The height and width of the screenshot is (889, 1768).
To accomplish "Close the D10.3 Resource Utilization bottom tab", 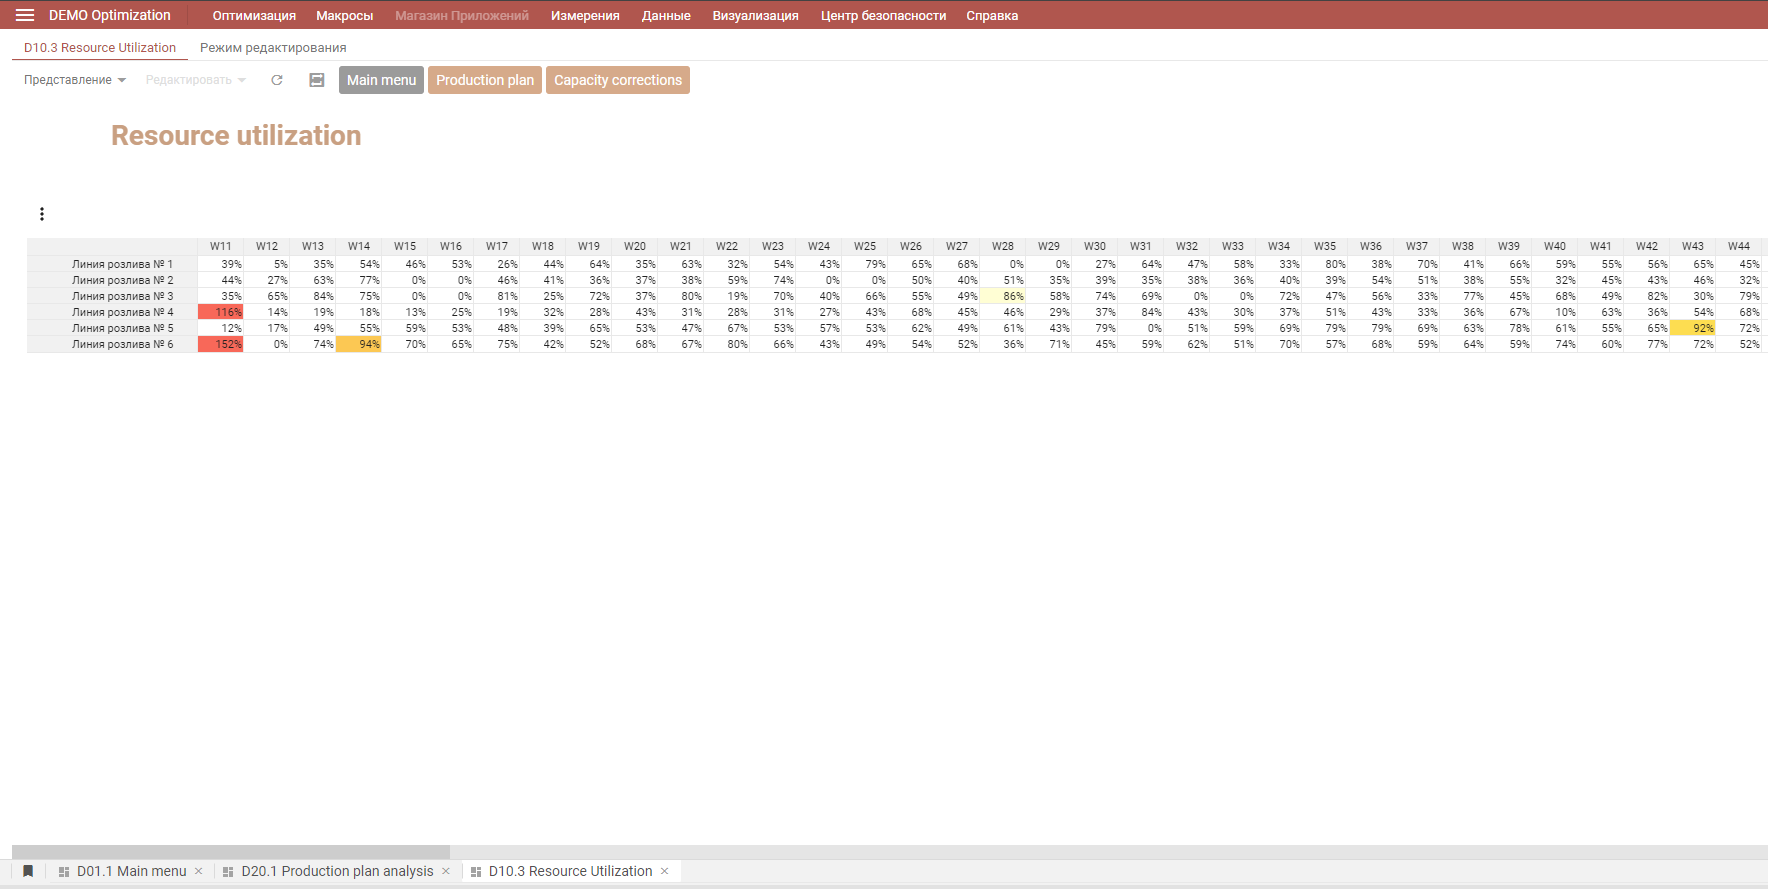I will tap(665, 871).
